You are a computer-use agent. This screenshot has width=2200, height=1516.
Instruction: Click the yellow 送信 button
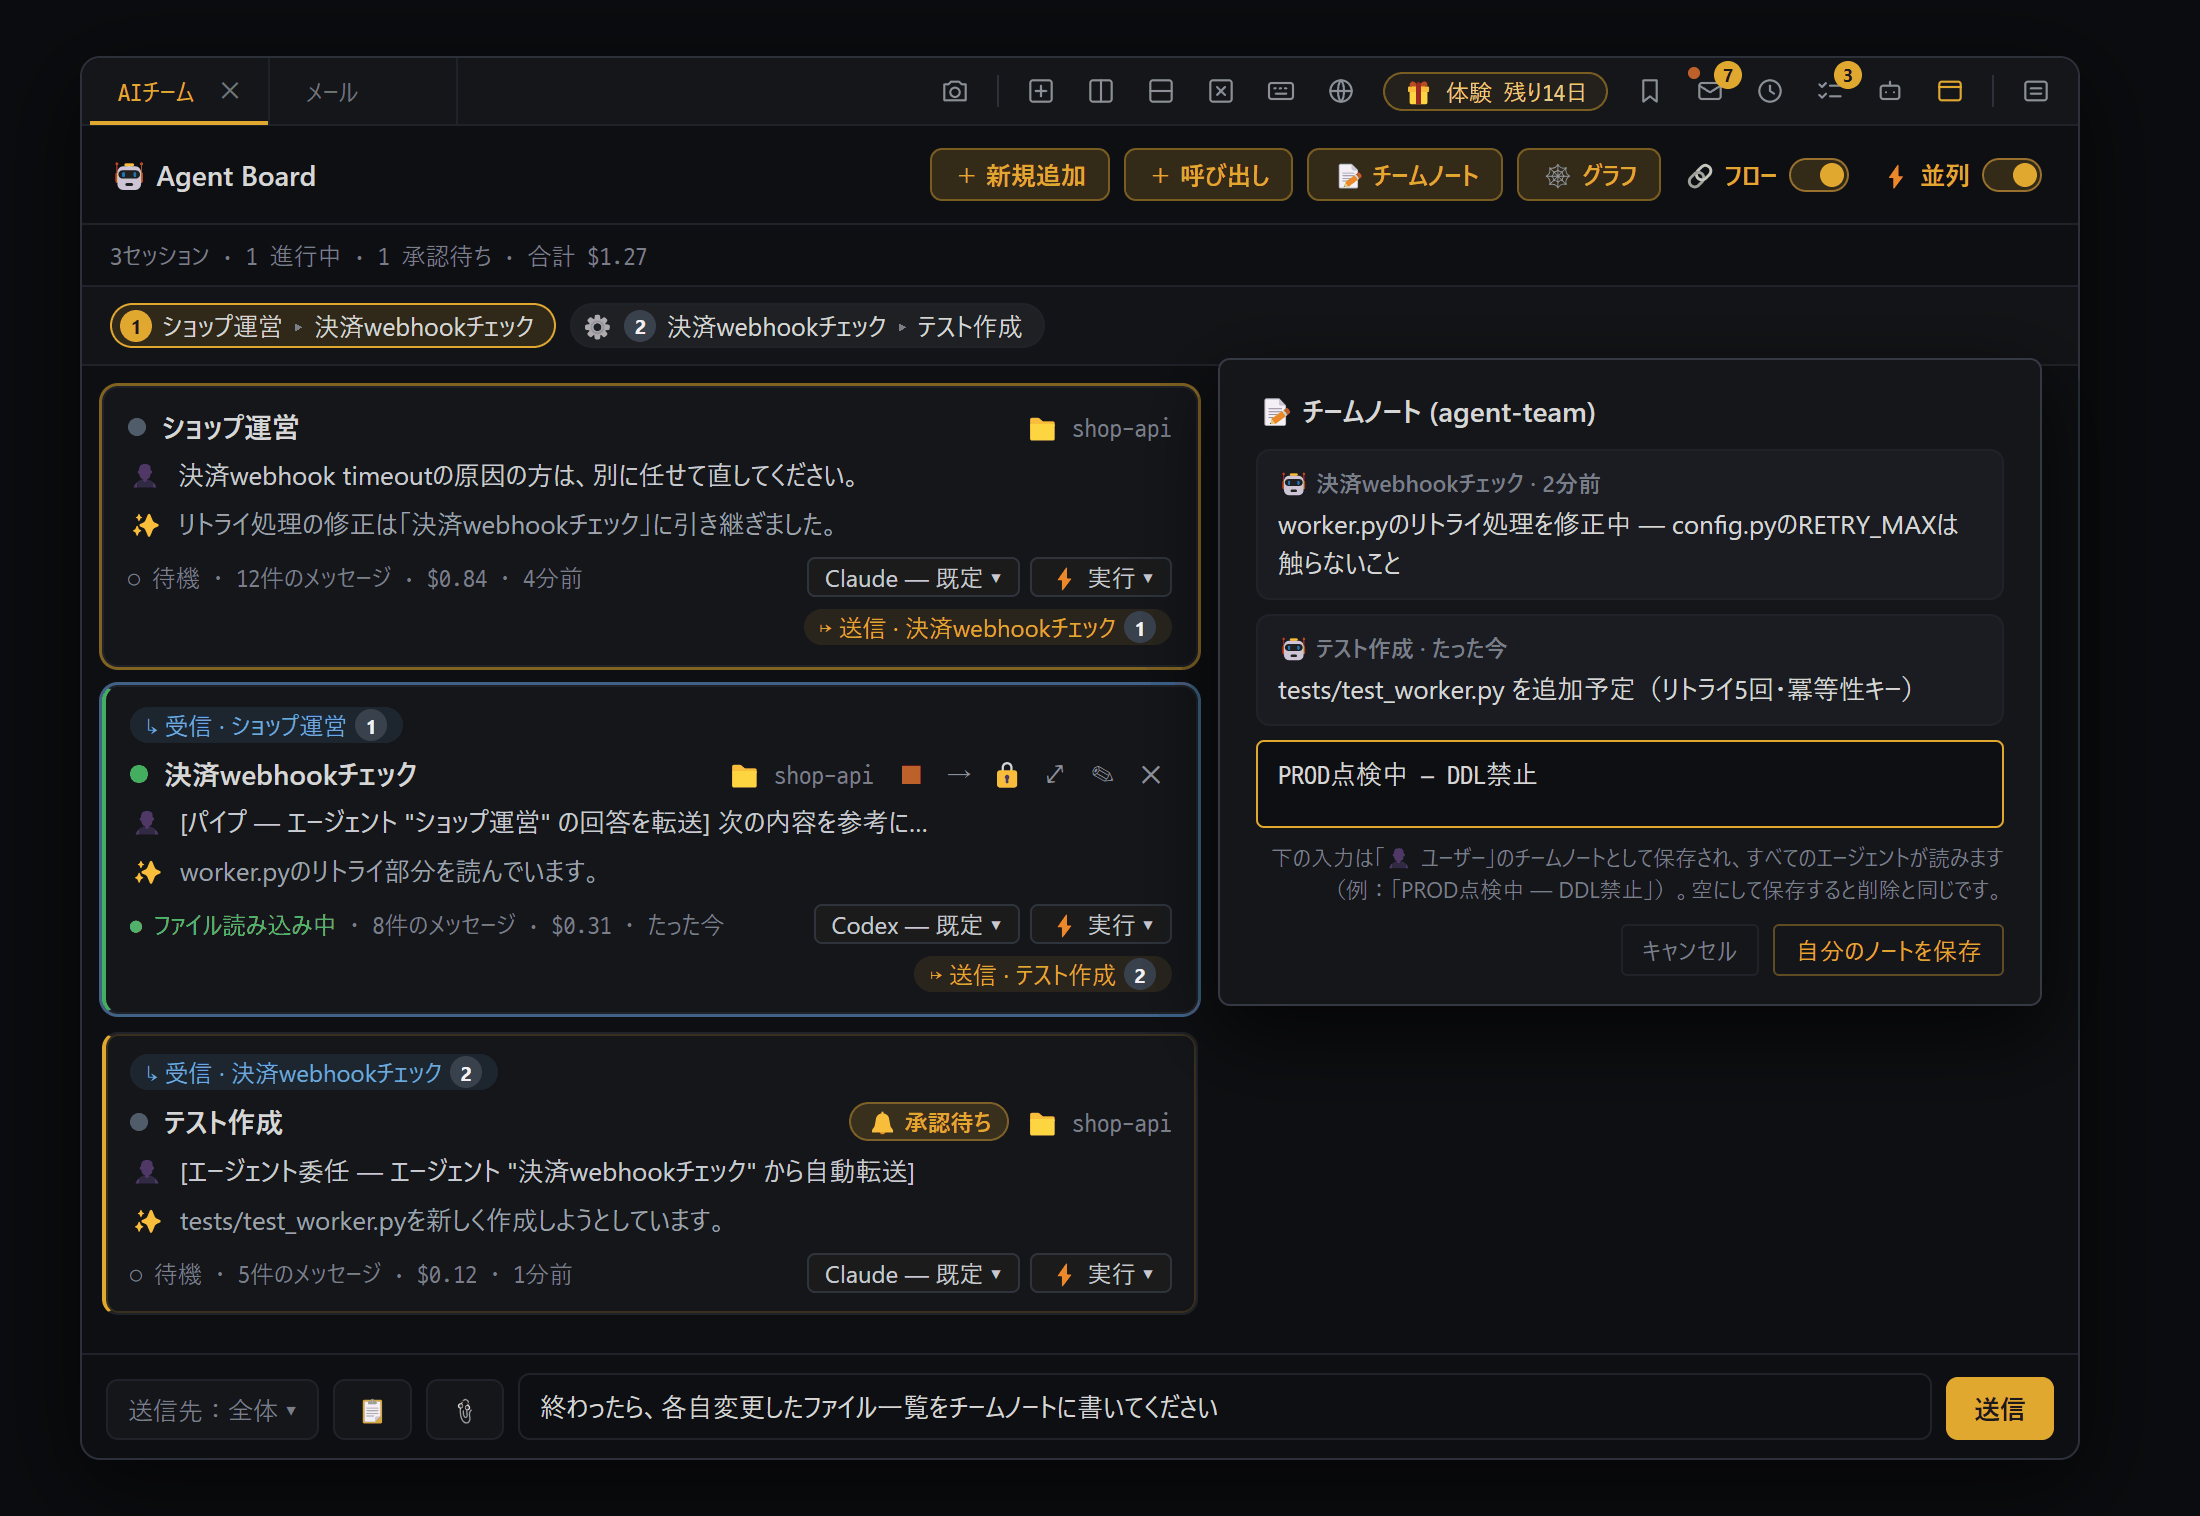point(2000,1409)
